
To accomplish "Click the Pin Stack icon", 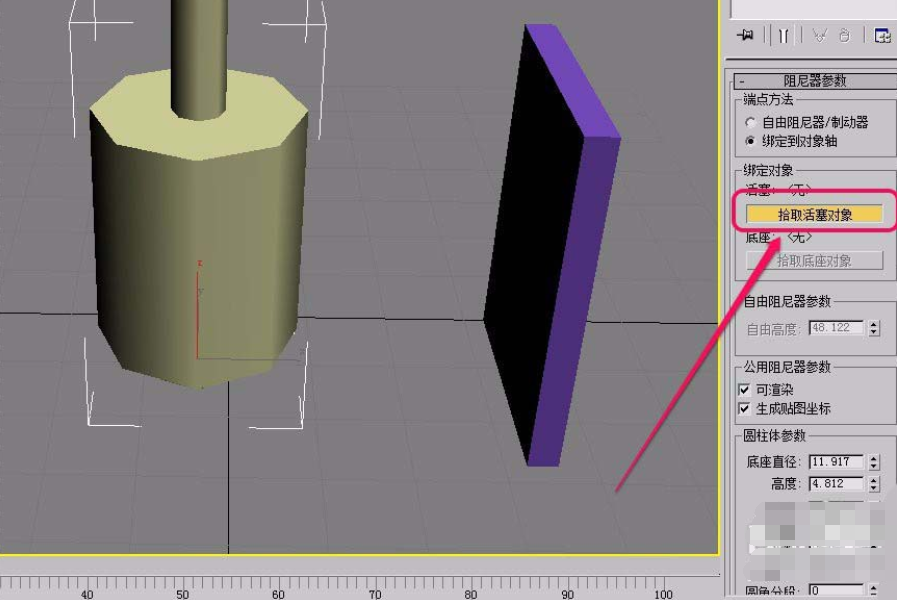I will click(745, 35).
